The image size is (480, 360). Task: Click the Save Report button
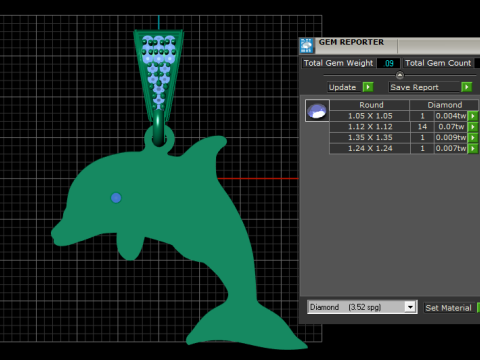(x=424, y=87)
